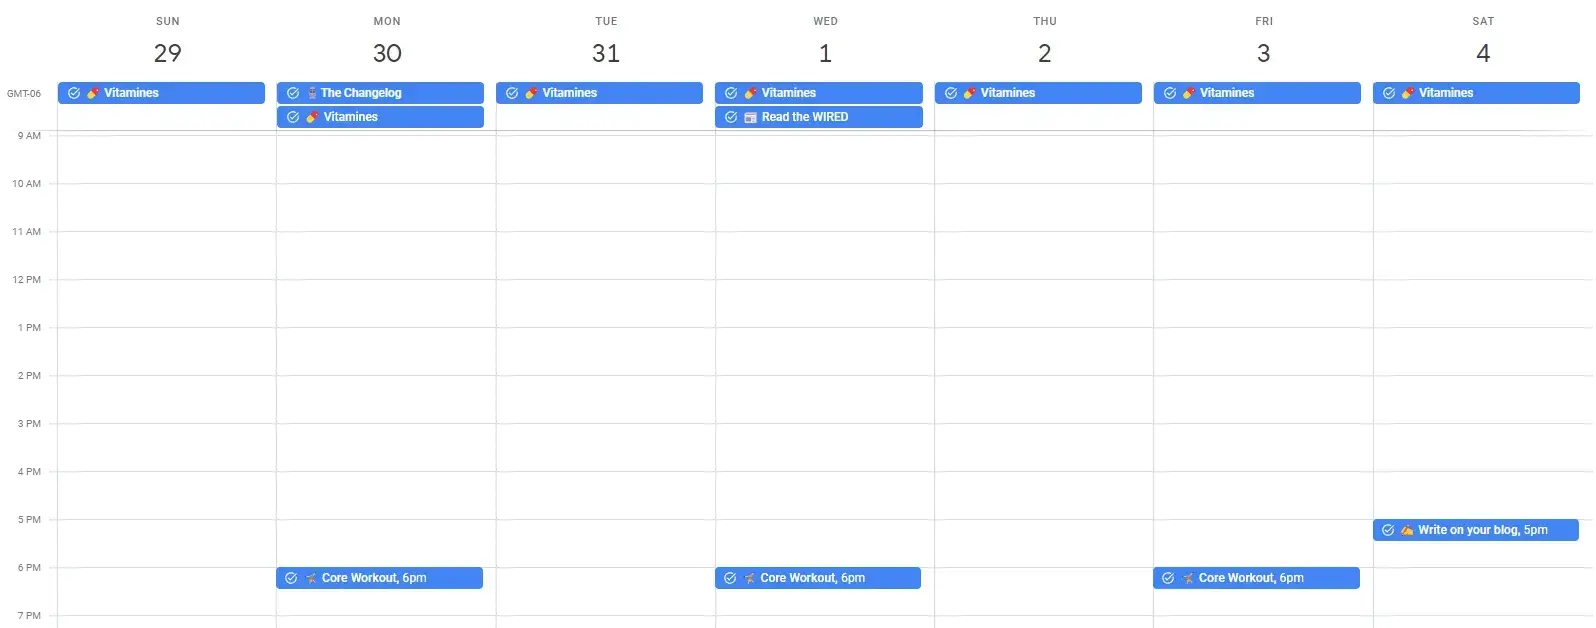The height and width of the screenshot is (628, 1596).
Task: Click the GMT-06 timezone label
Action: (x=24, y=94)
